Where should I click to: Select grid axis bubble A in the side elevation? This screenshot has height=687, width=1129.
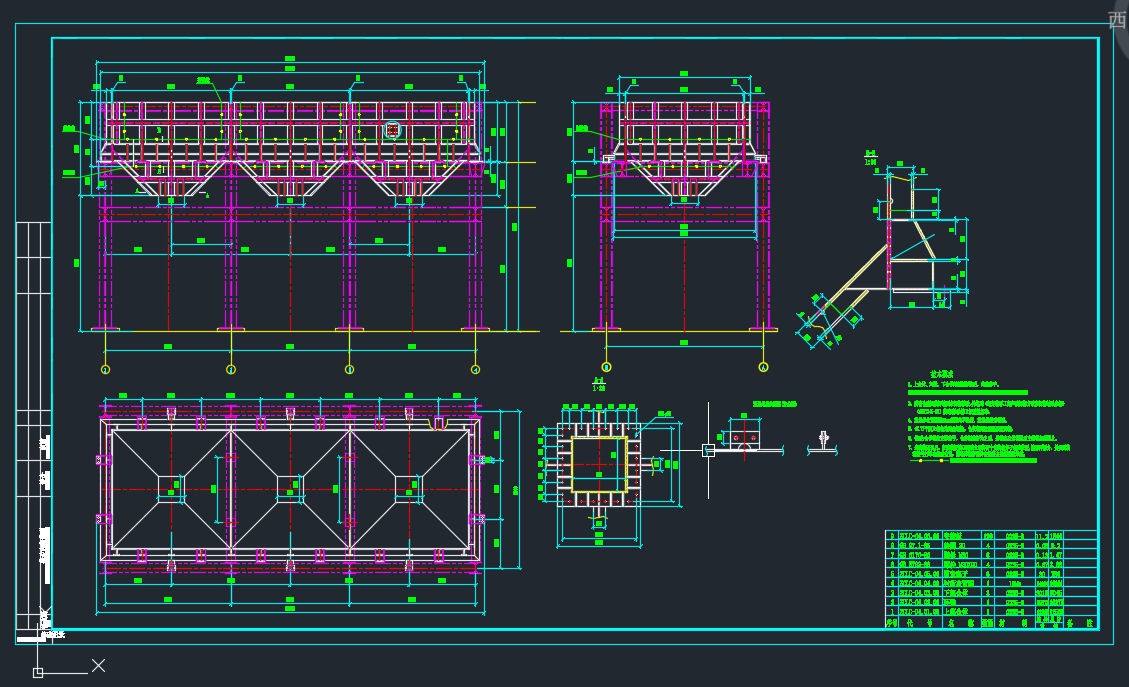(x=763, y=367)
